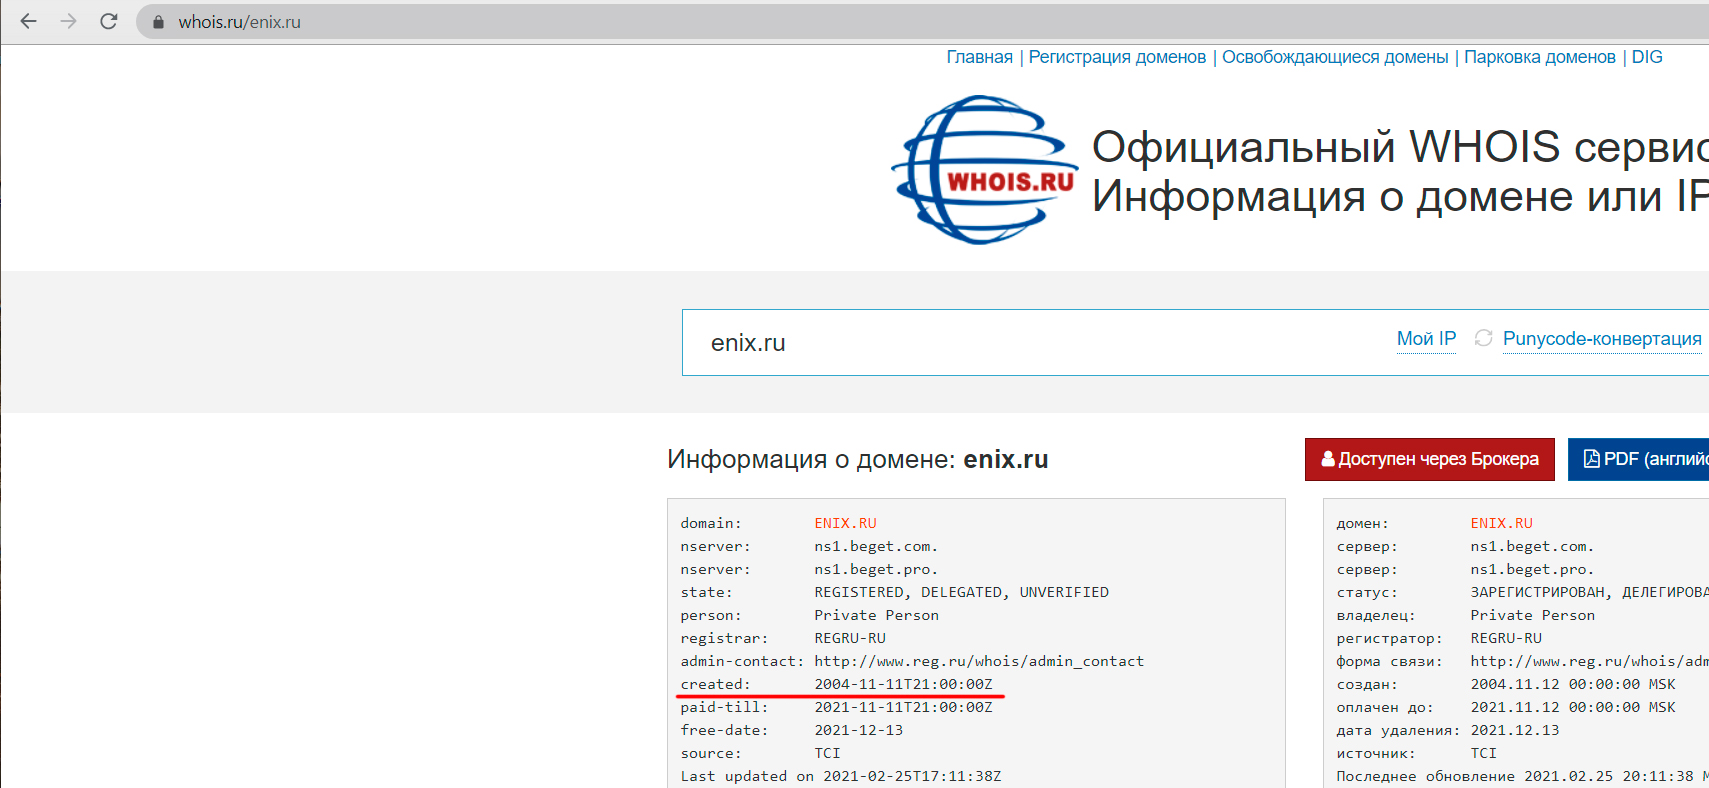The height and width of the screenshot is (788, 1709).
Task: Click REGRU-RU in the registrar row
Action: [x=850, y=638]
